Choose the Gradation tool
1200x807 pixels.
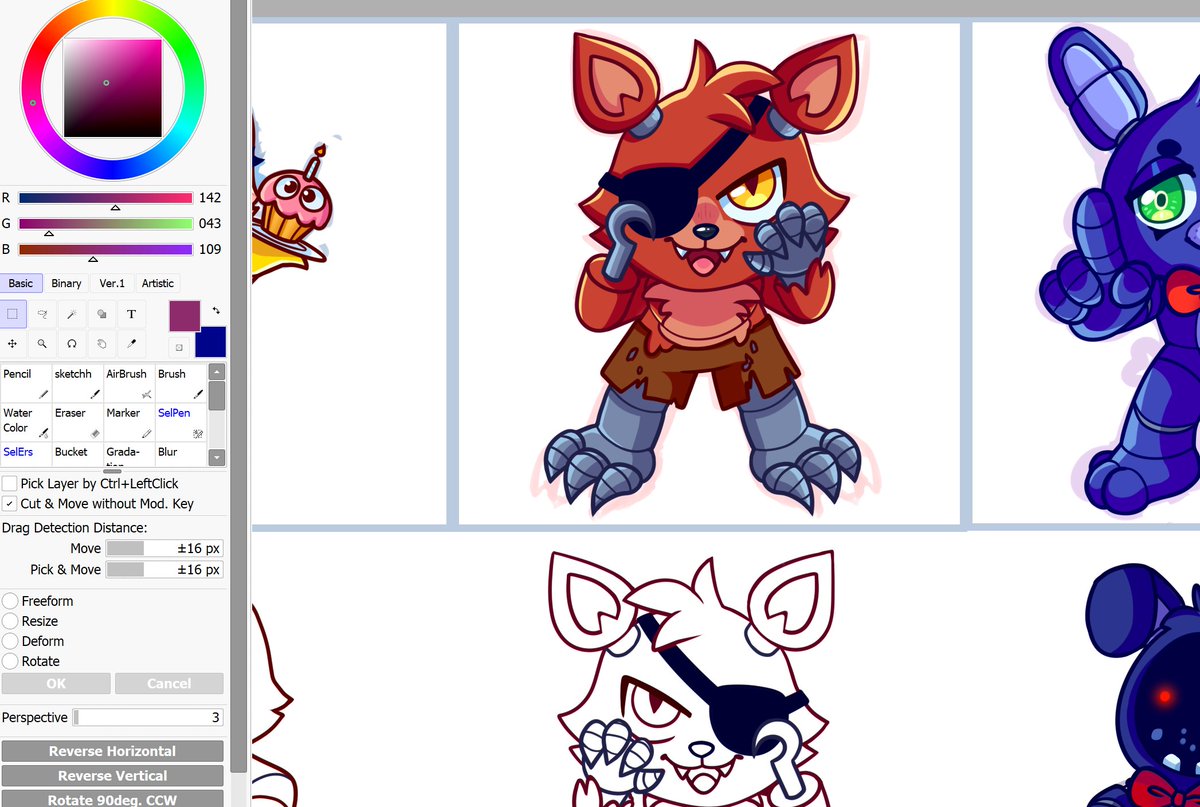coord(130,454)
